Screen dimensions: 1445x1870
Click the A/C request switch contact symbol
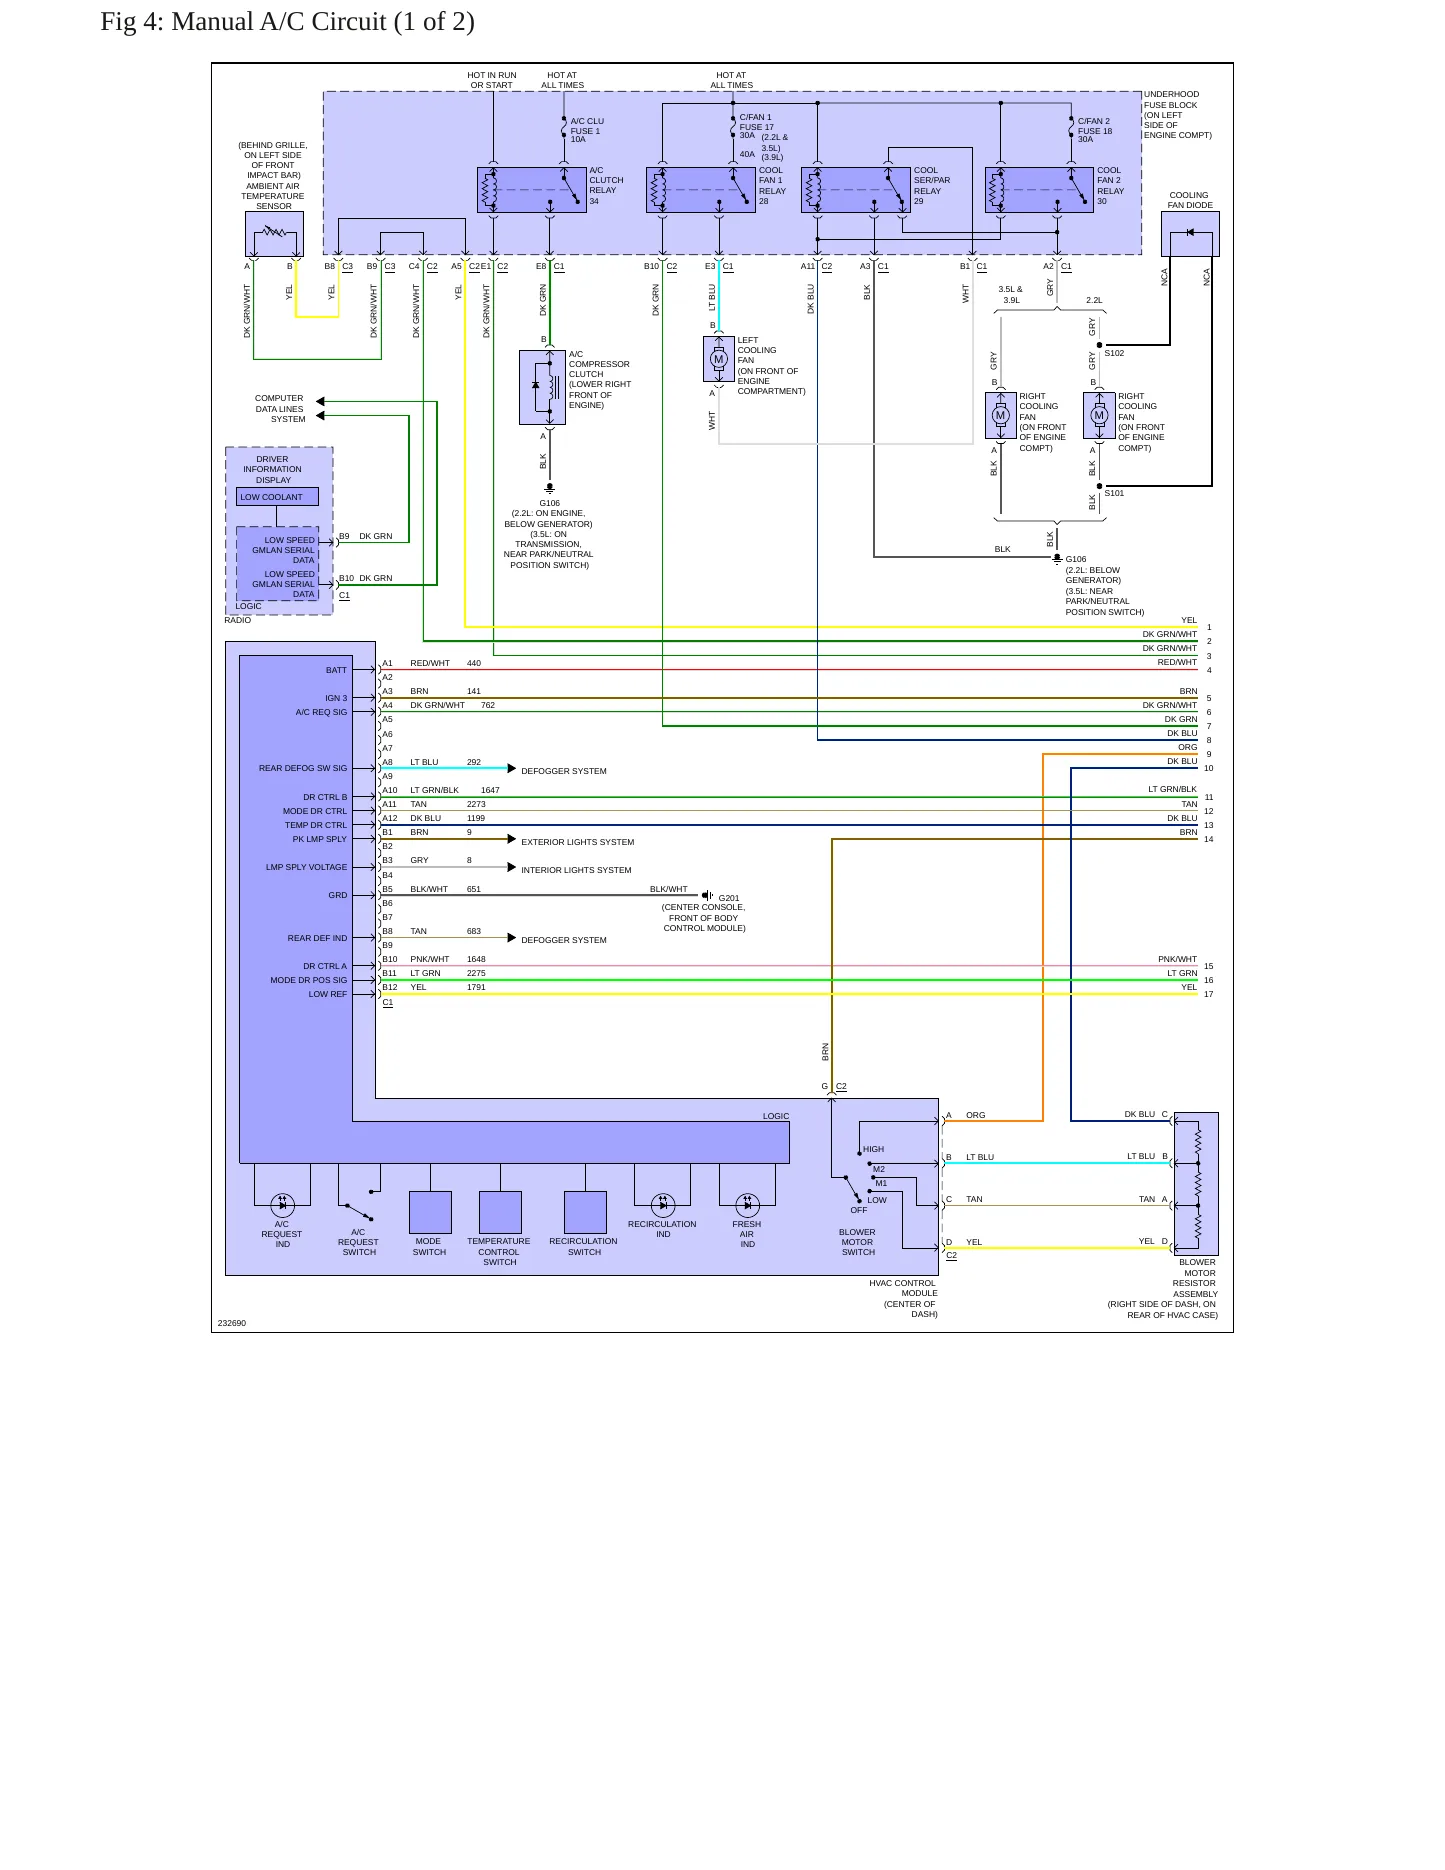point(359,1206)
